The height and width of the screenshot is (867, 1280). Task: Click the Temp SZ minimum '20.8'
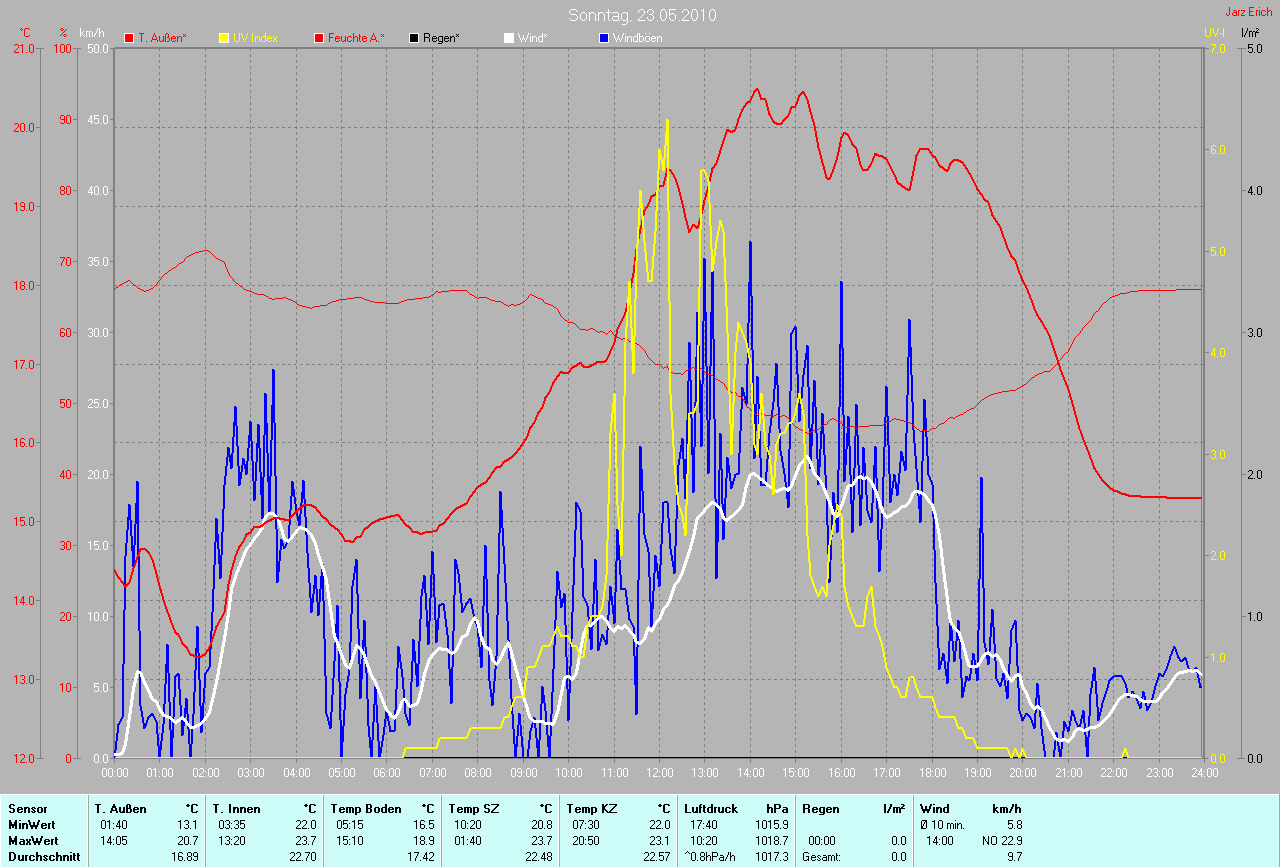pyautogui.click(x=541, y=824)
